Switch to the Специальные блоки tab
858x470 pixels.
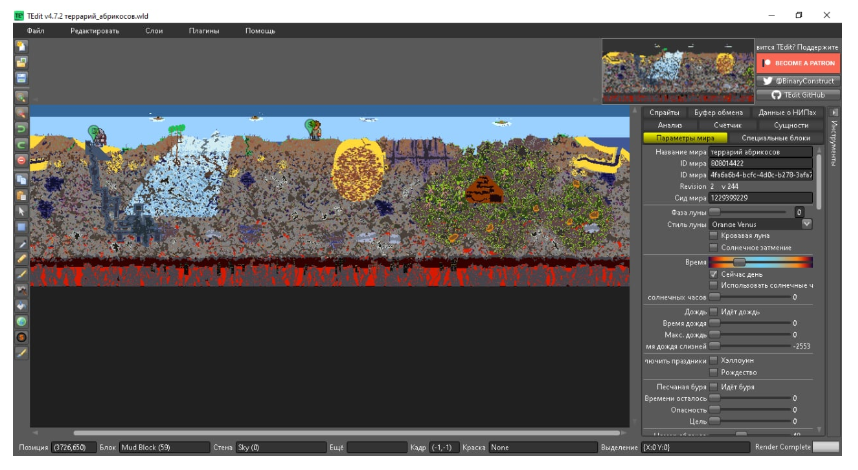pos(776,138)
